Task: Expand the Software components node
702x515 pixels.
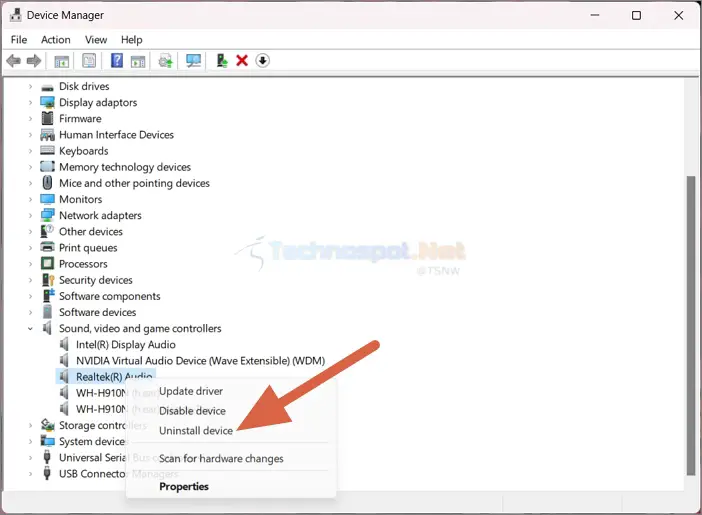Action: (x=30, y=296)
